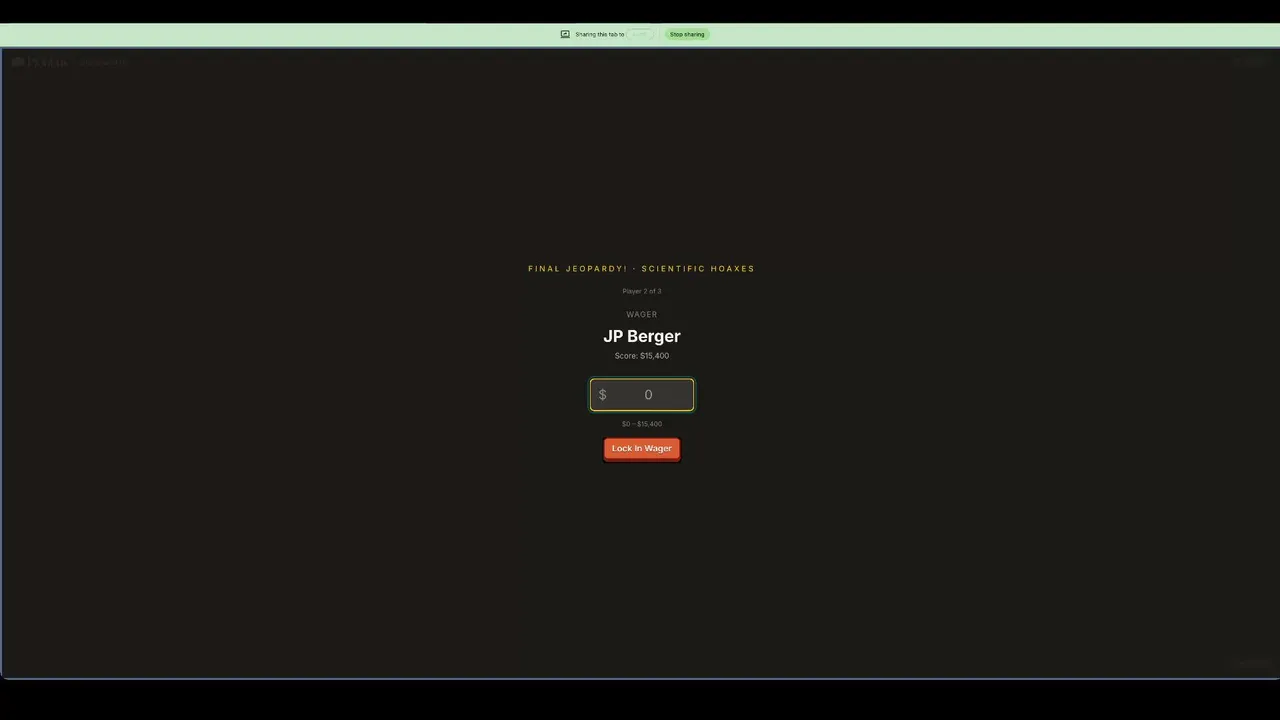Screen dimensions: 1280x720
Task: Click the "Sharing this tab to" text
Action: pos(600,34)
